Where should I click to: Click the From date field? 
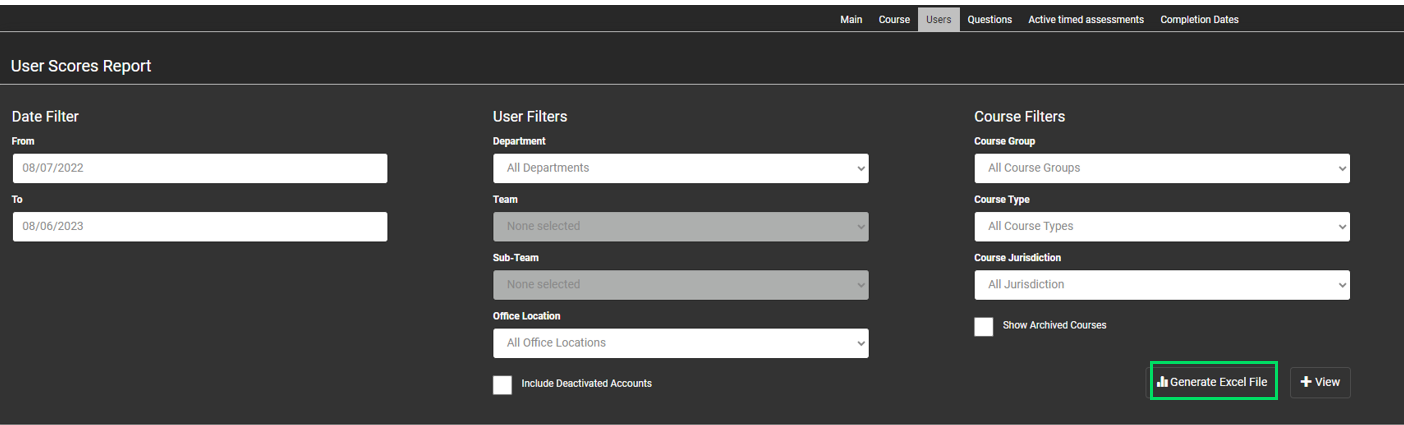(x=200, y=168)
